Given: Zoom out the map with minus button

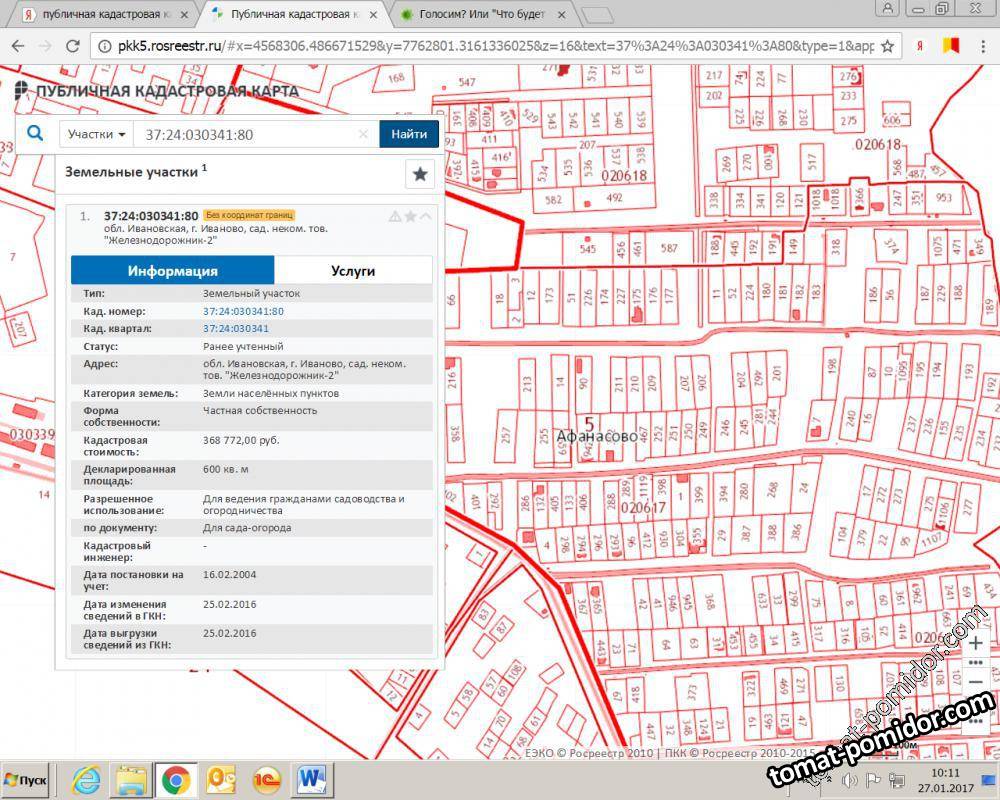Looking at the screenshot, I should pos(976,681).
